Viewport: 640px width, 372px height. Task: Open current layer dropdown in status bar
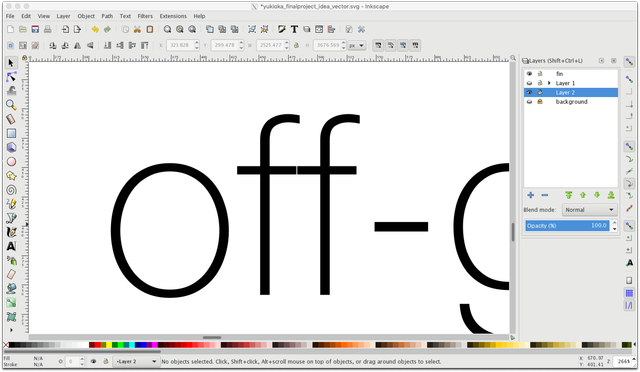tap(136, 361)
